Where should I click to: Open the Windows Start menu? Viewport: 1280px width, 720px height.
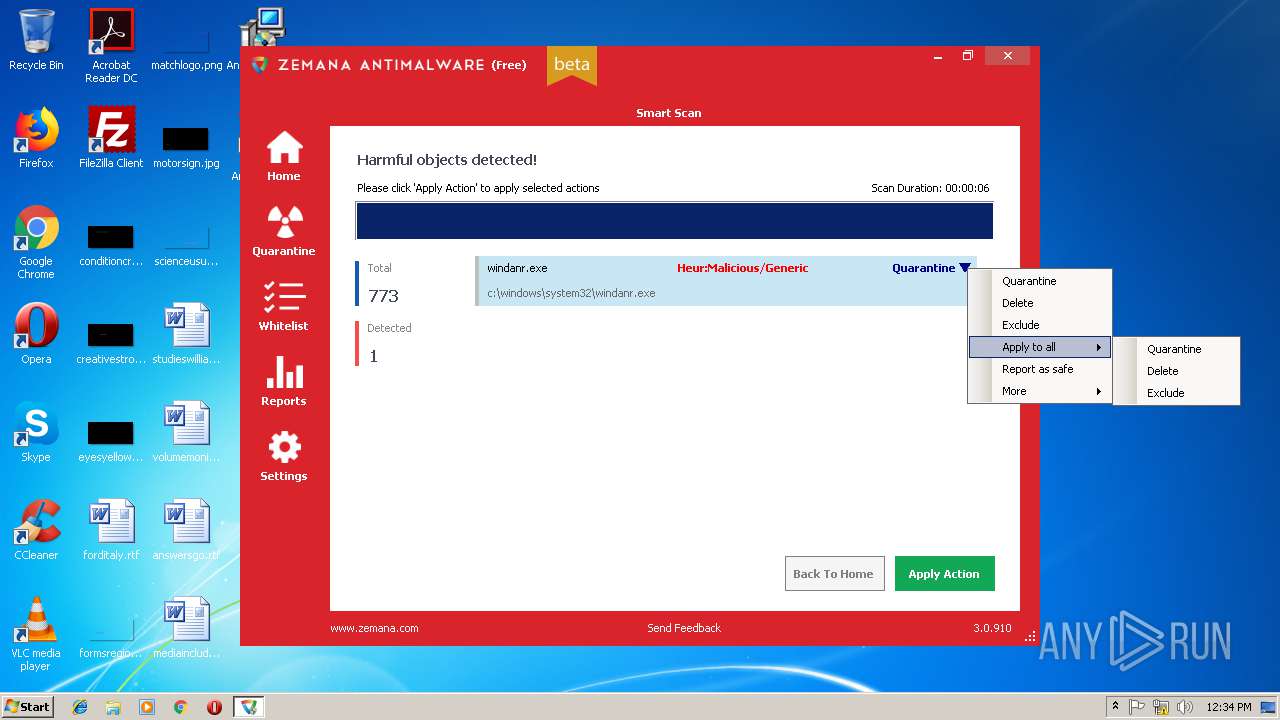point(27,706)
